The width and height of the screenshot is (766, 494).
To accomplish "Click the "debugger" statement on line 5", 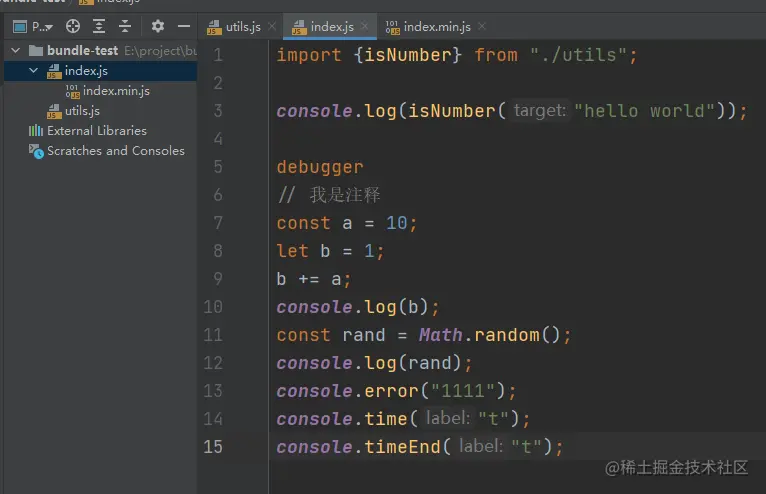I will (x=320, y=167).
